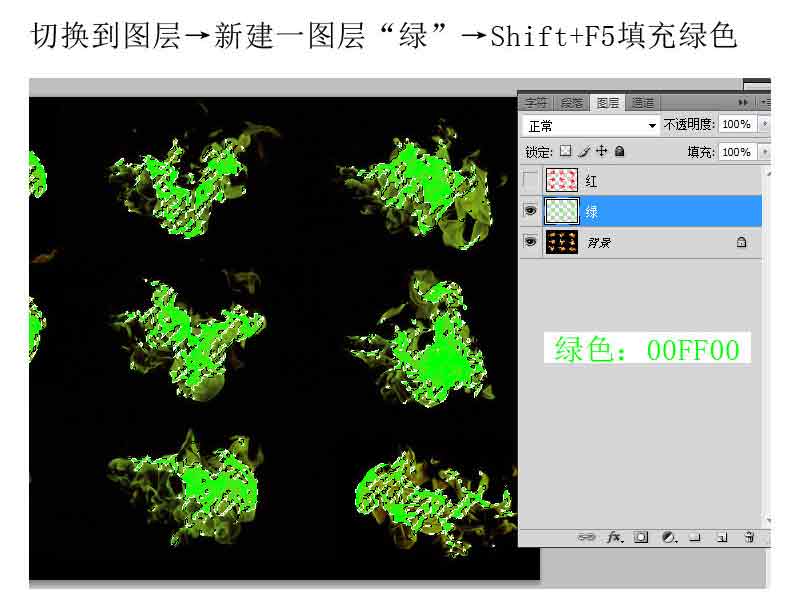The height and width of the screenshot is (595, 788).
Task: Click the opacity 100% field
Action: click(x=737, y=124)
